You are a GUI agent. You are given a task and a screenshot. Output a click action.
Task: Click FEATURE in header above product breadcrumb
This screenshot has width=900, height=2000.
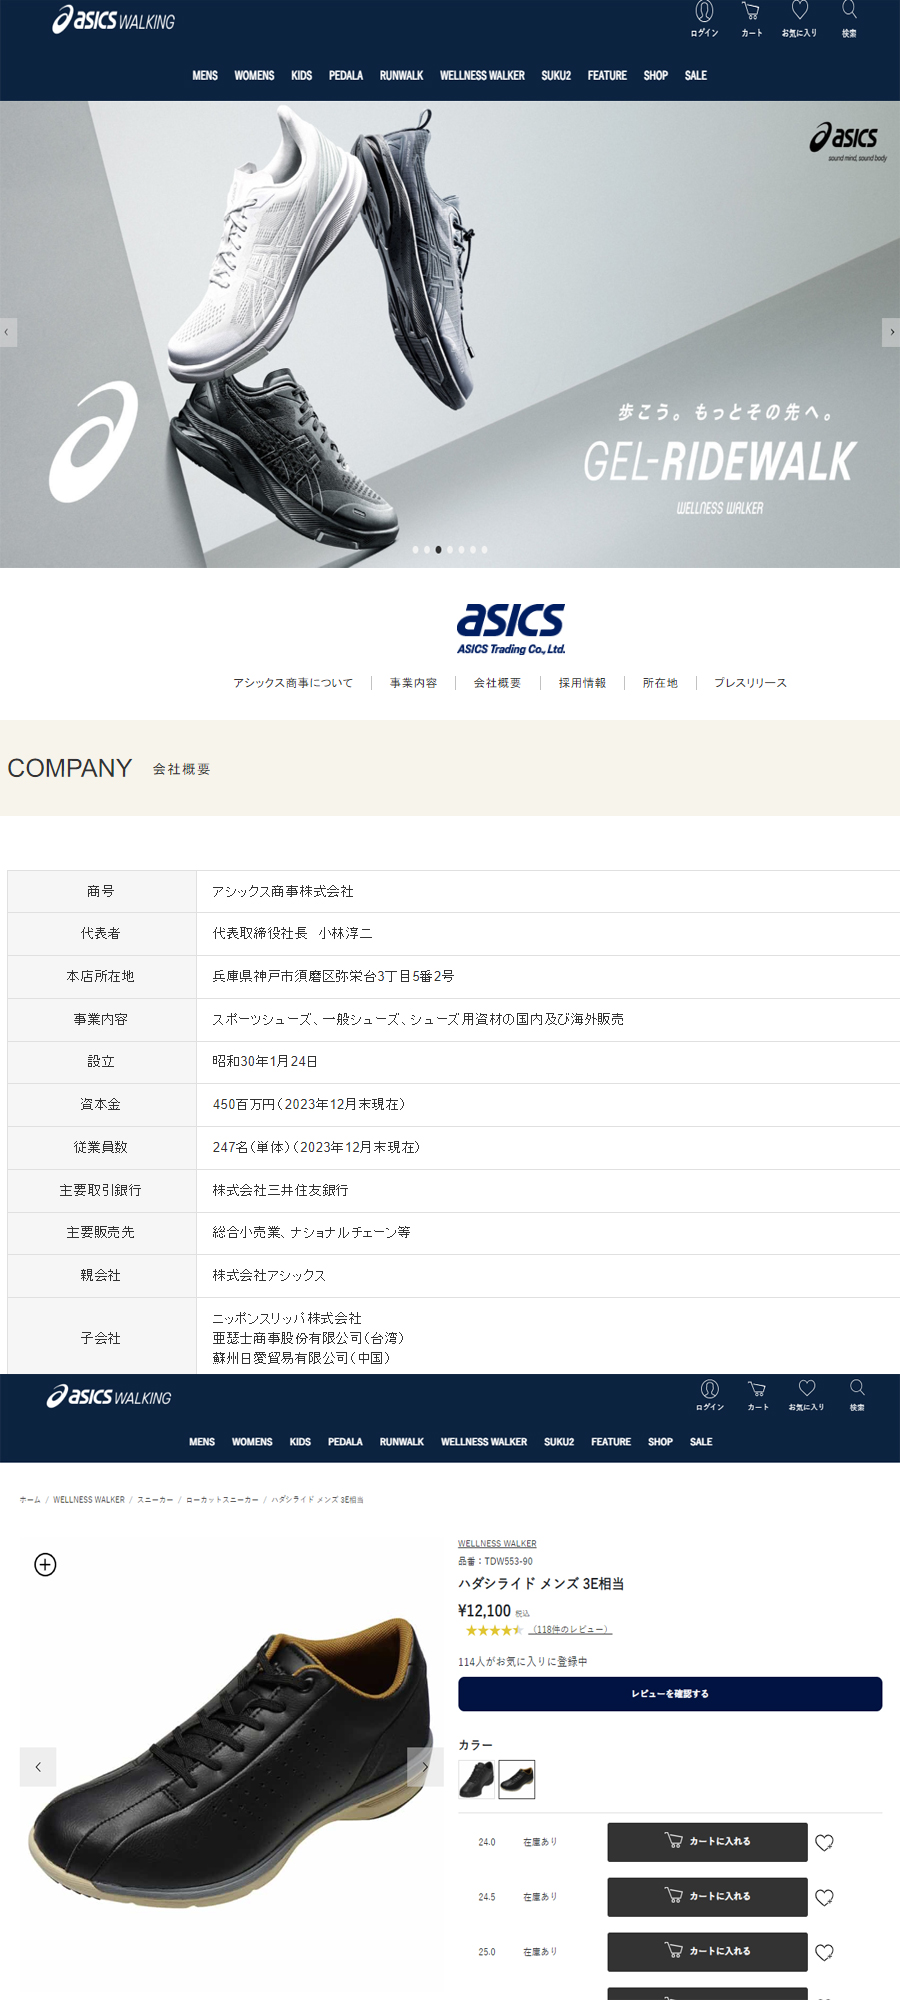point(611,1442)
